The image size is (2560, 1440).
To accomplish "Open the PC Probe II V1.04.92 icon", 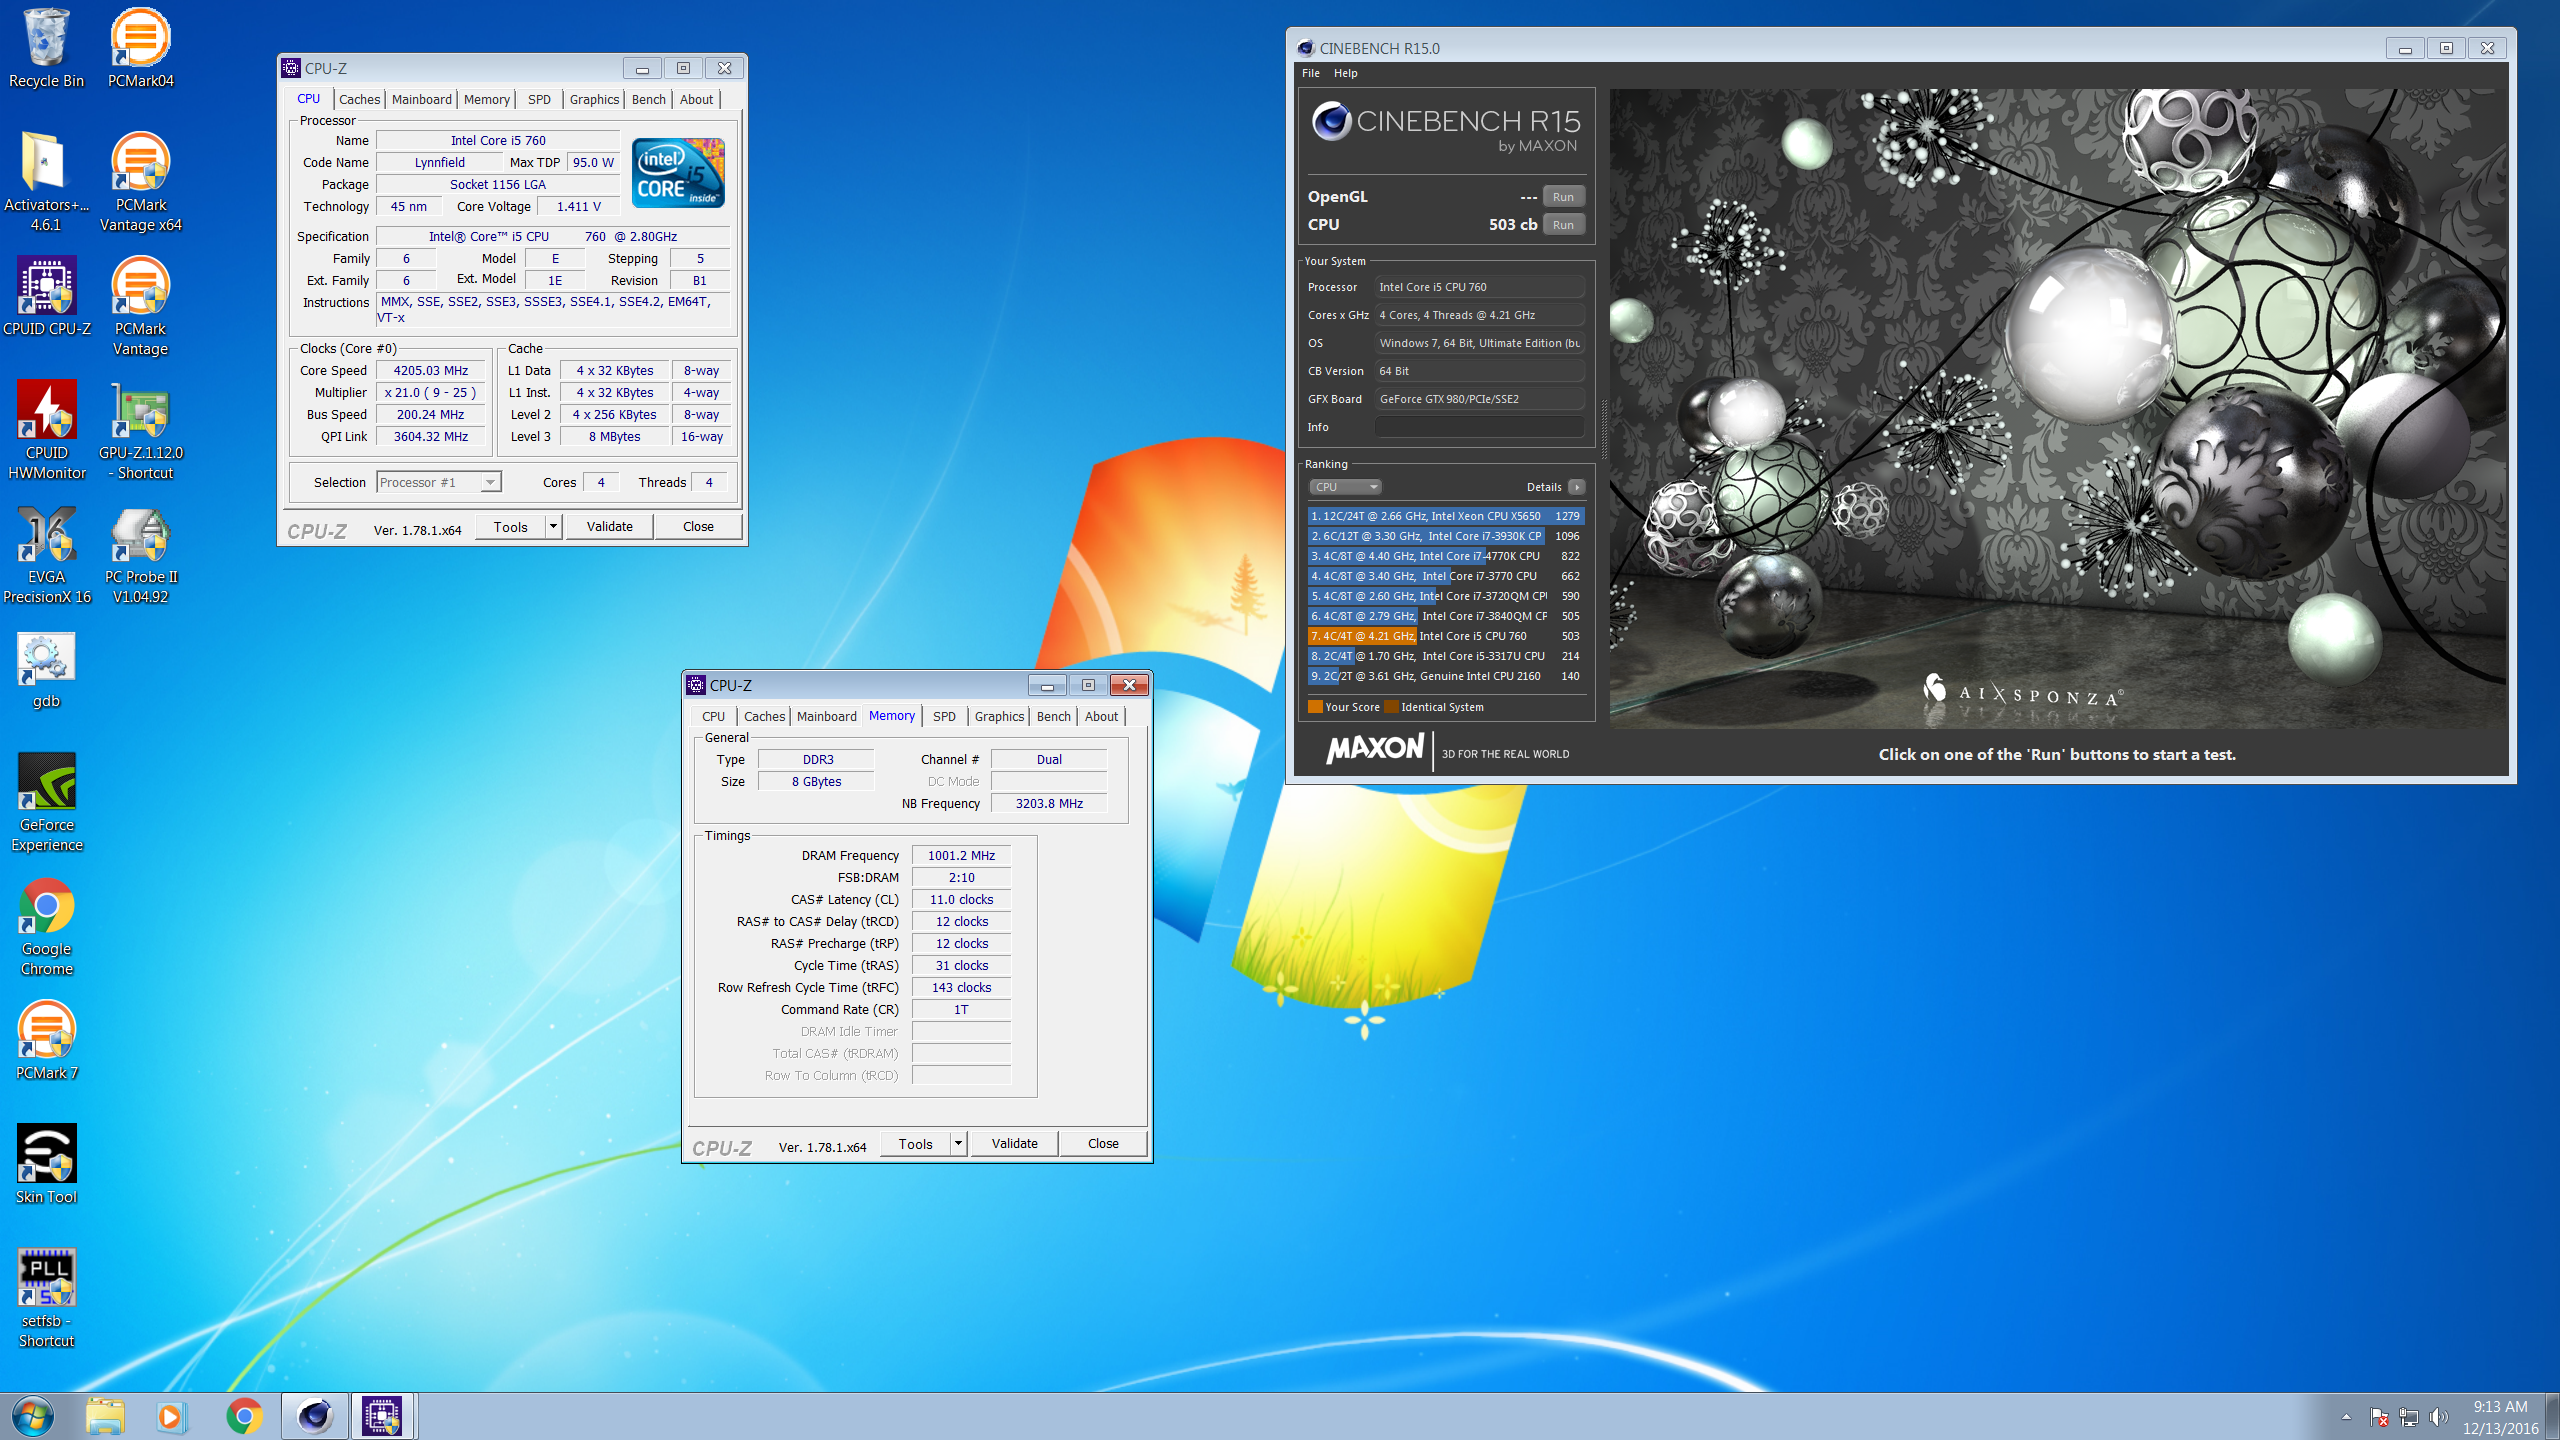I will 140,554.
